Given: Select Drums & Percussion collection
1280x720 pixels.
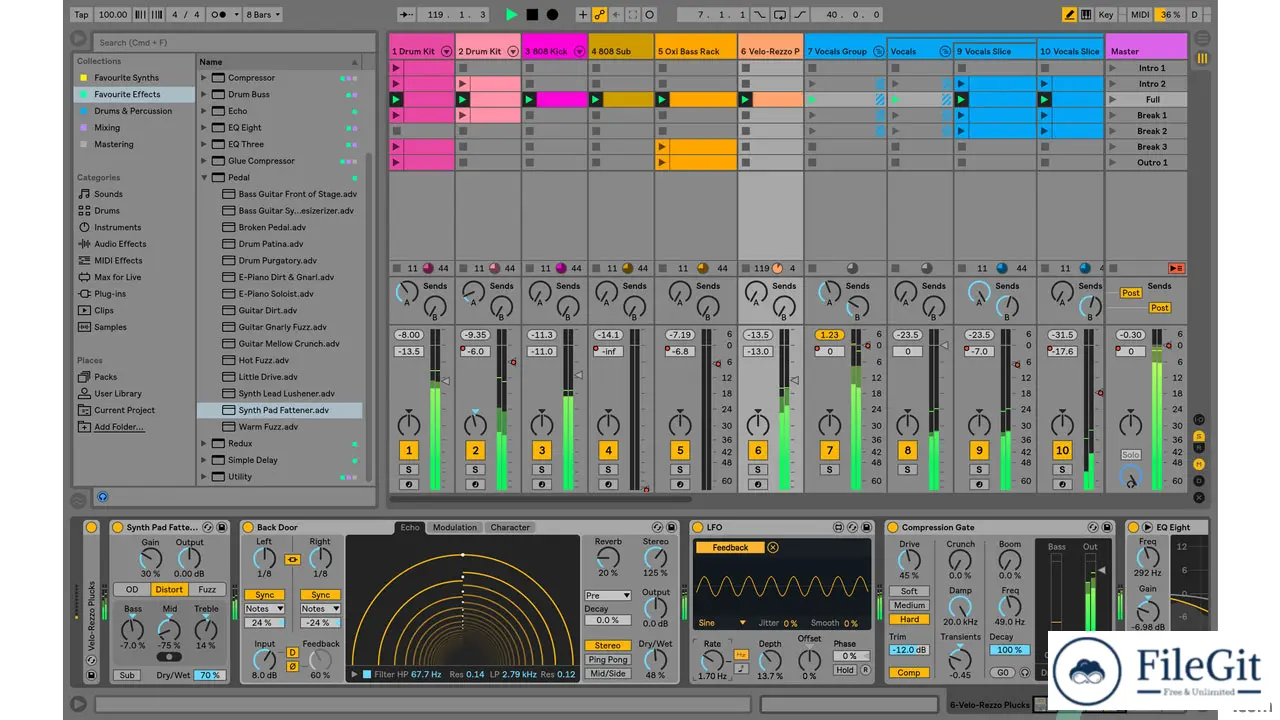Looking at the screenshot, I should (x=133, y=111).
